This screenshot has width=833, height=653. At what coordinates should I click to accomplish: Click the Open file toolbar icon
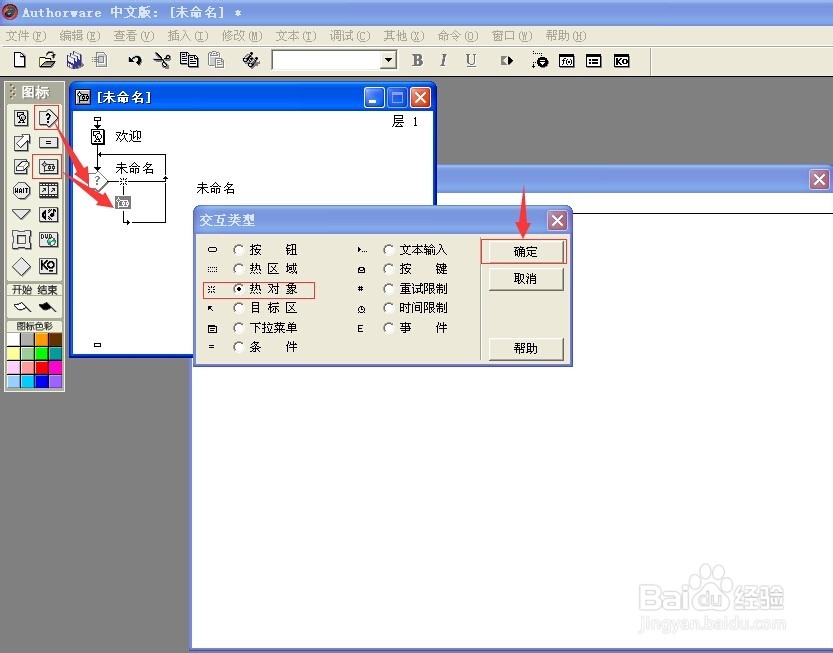[46, 61]
